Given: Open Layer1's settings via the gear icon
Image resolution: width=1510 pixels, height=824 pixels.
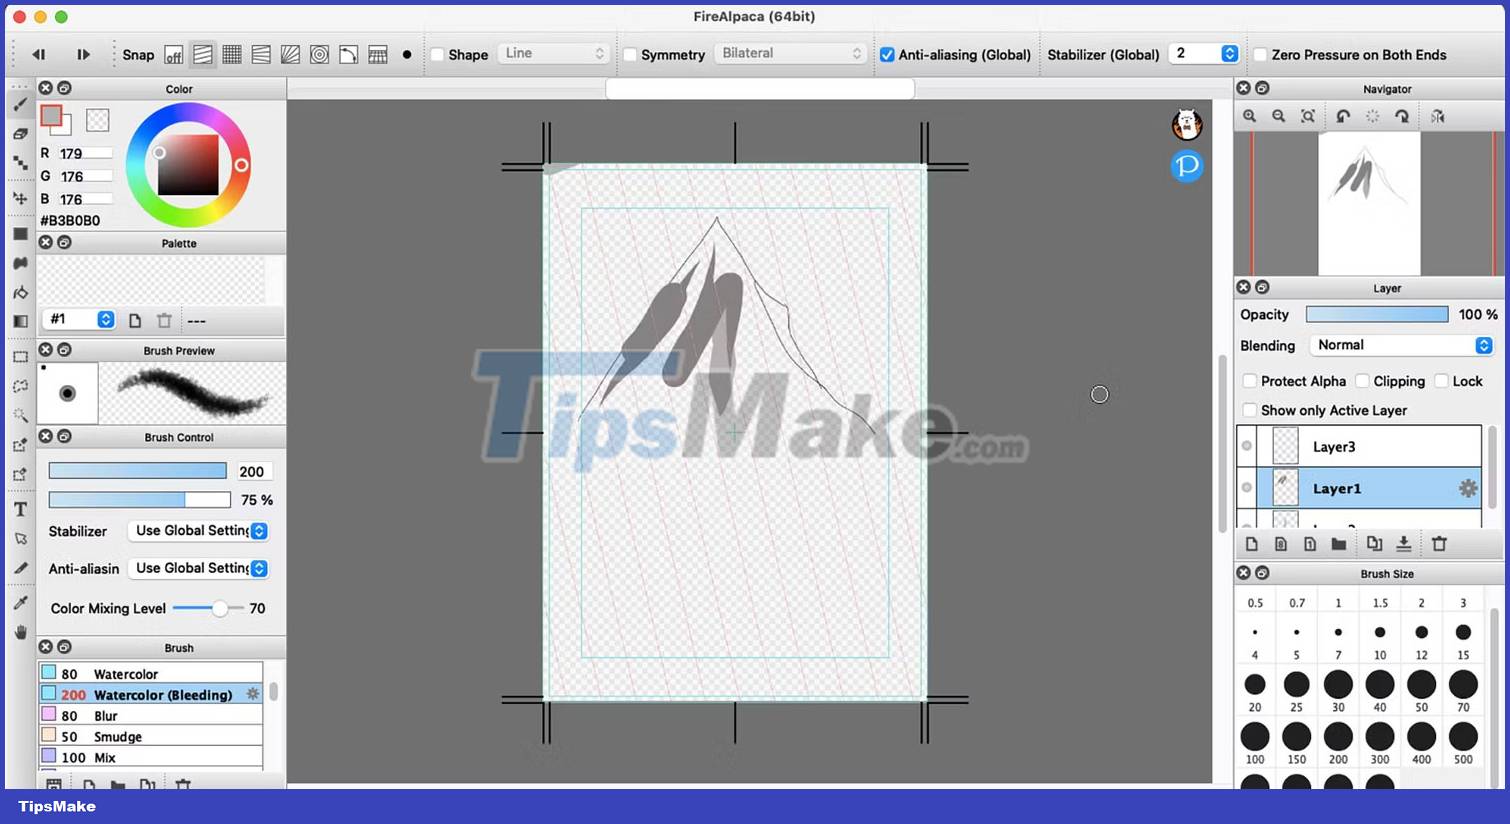Looking at the screenshot, I should coord(1468,488).
